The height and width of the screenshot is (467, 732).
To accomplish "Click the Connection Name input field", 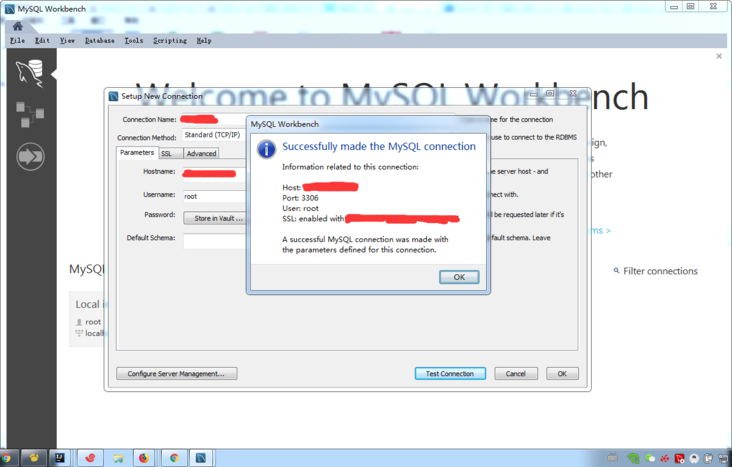I will click(x=214, y=120).
